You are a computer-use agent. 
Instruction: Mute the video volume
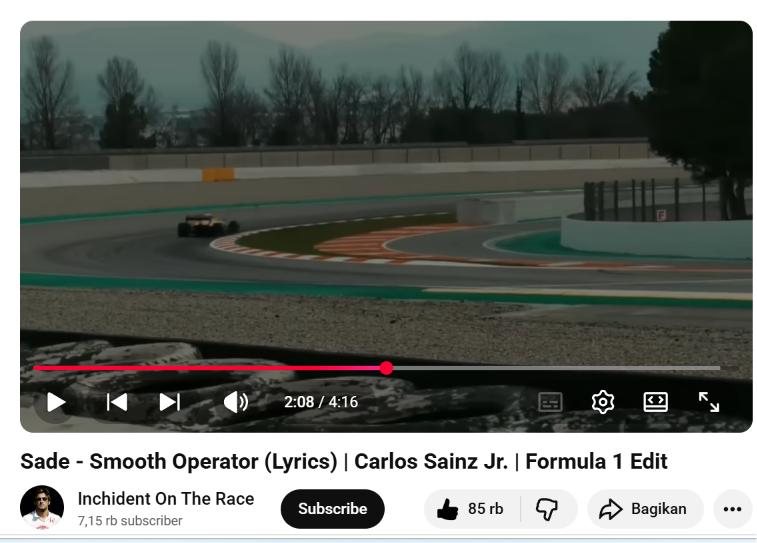tap(236, 402)
